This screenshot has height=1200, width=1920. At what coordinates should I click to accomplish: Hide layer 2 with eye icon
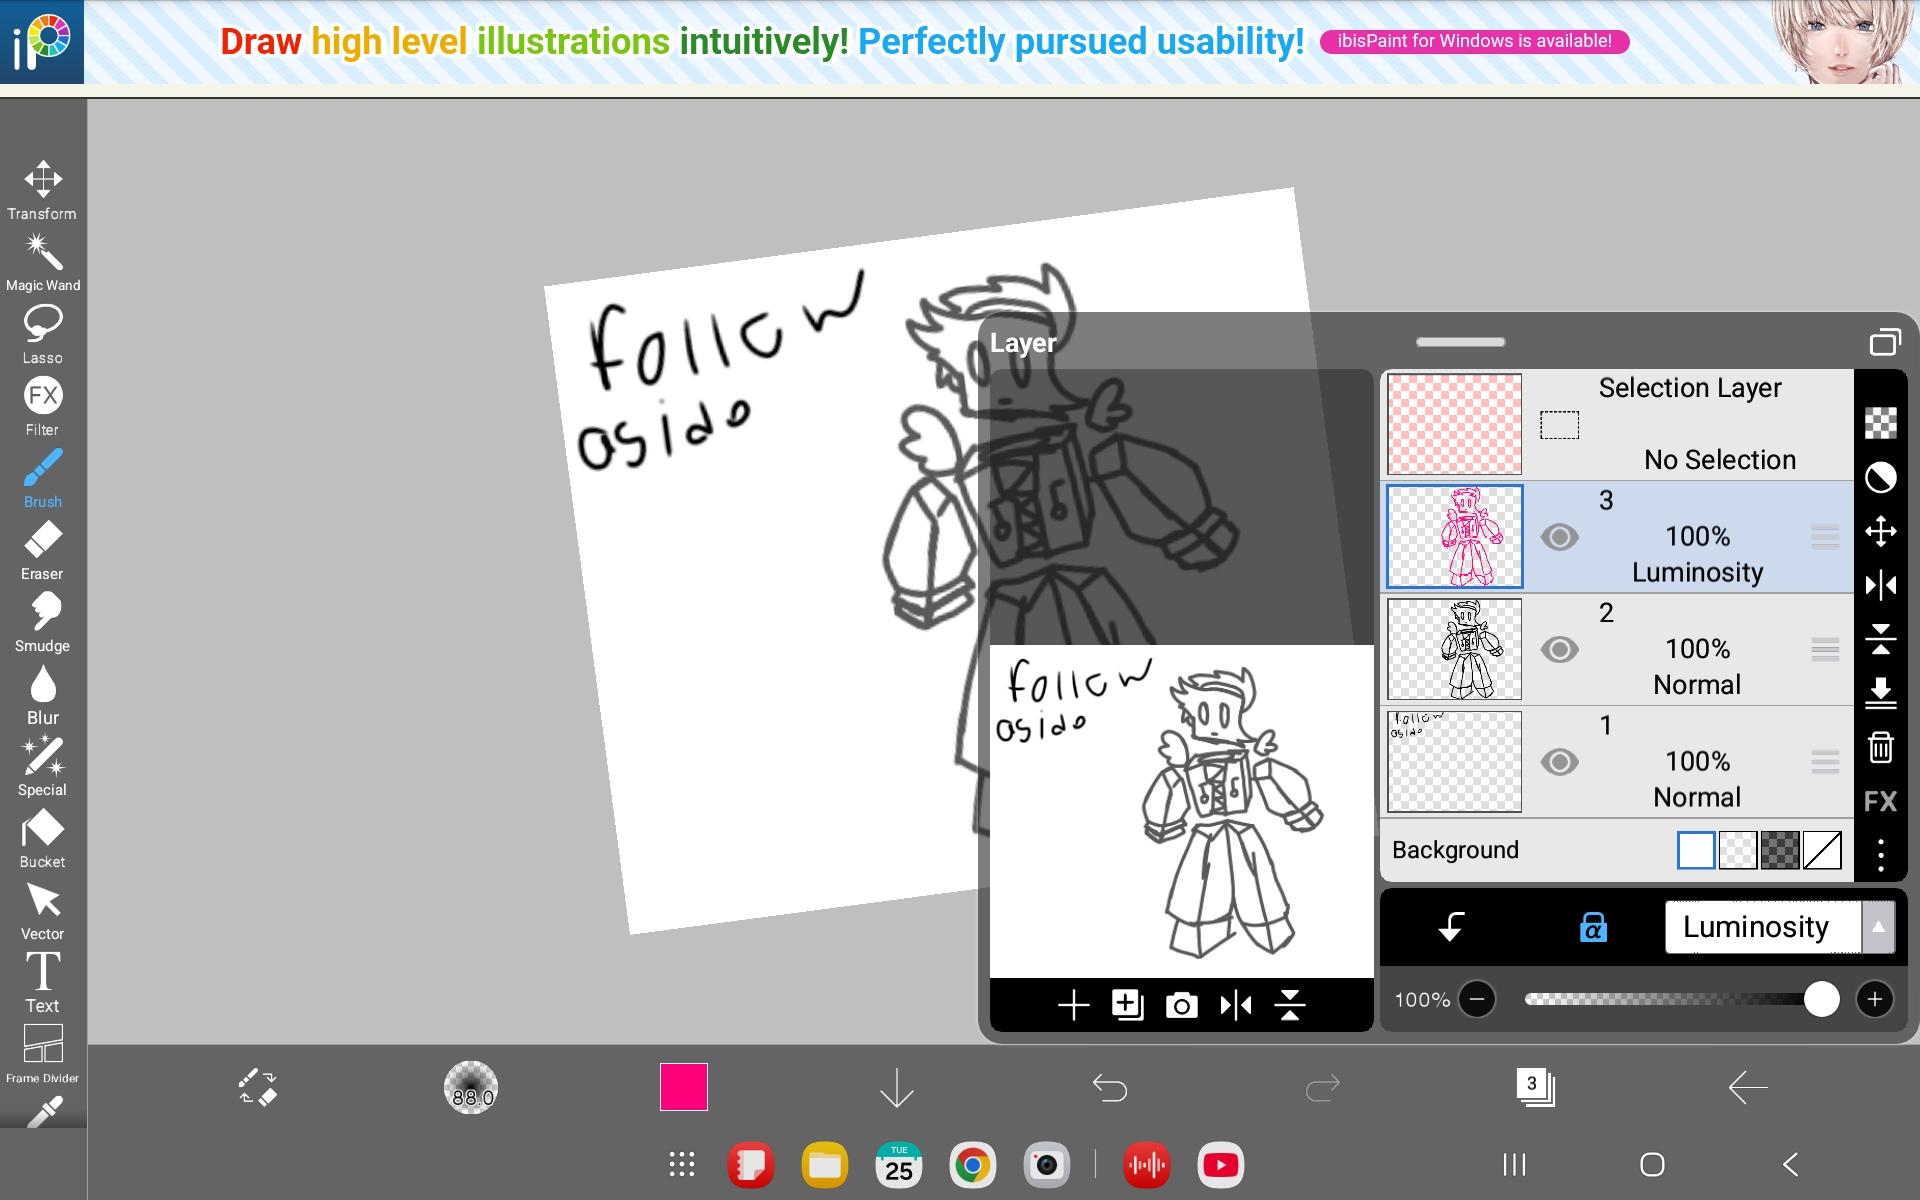click(1559, 650)
